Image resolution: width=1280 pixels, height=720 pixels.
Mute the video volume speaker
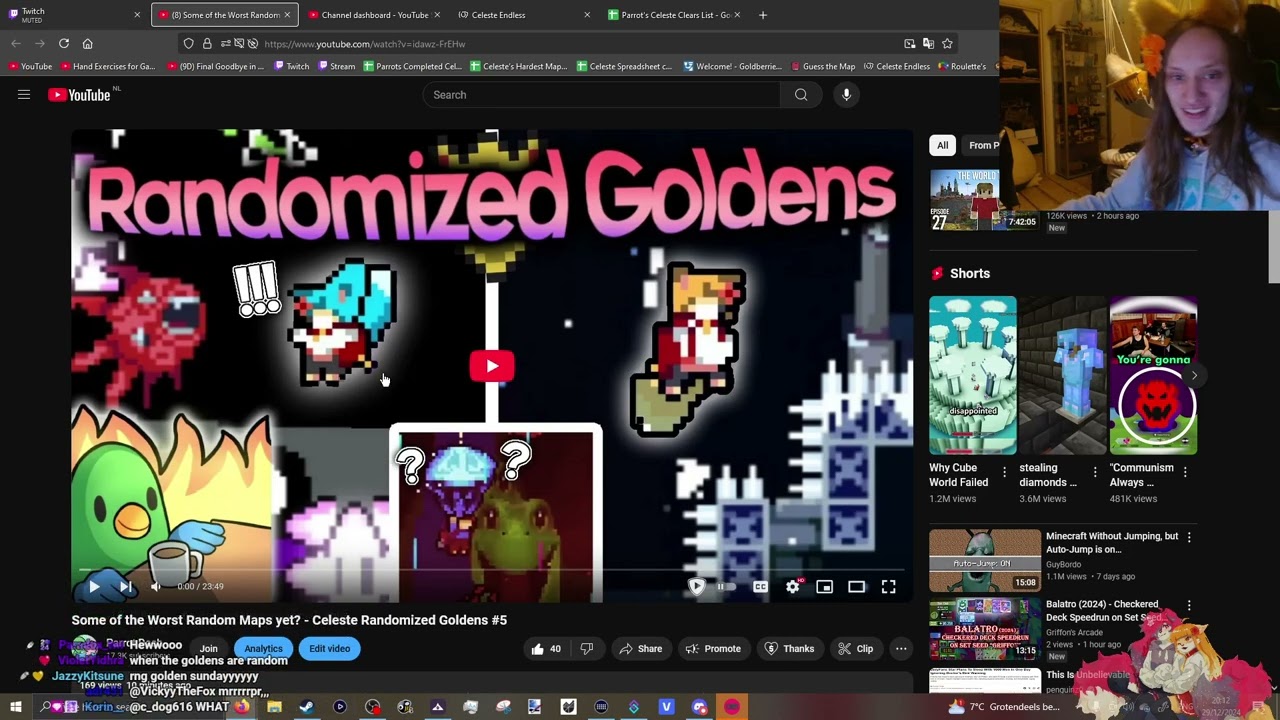coord(156,587)
